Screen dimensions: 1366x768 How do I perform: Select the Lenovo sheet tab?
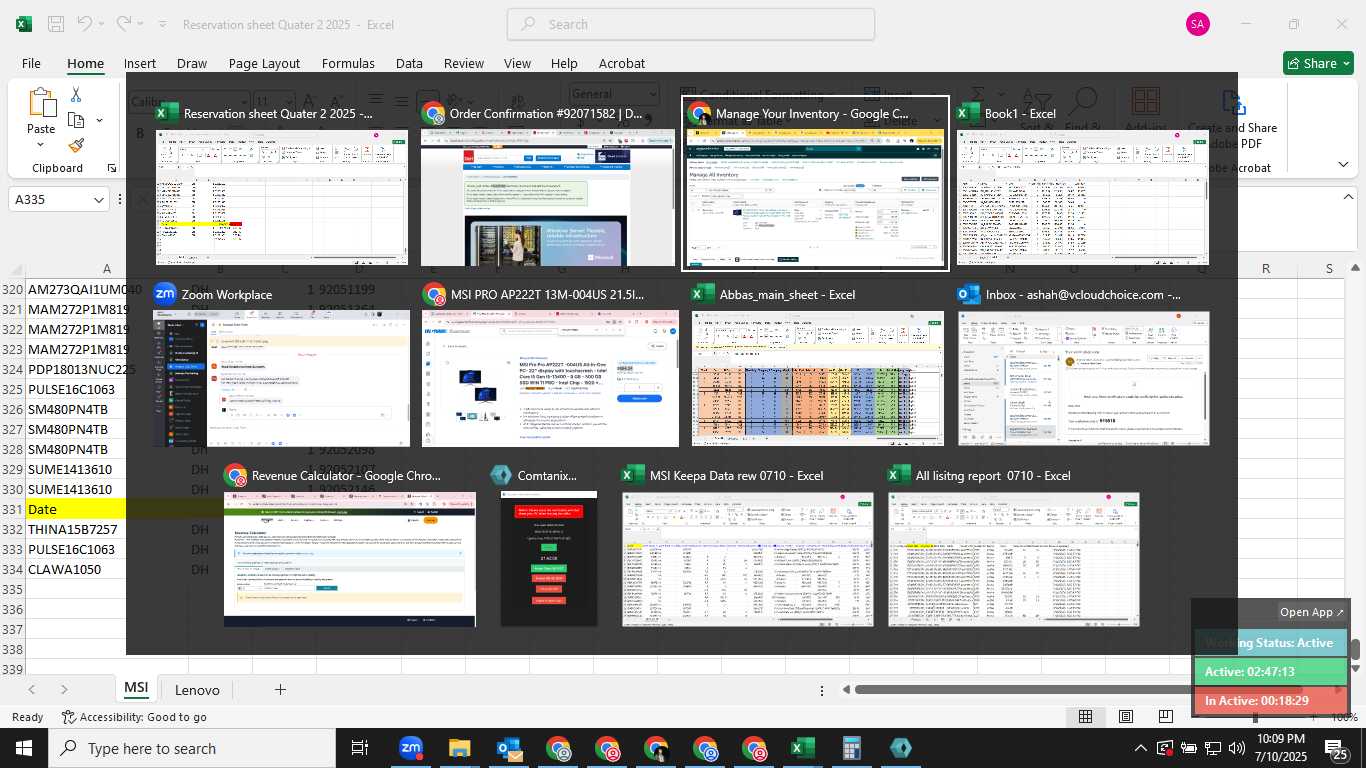tap(197, 690)
